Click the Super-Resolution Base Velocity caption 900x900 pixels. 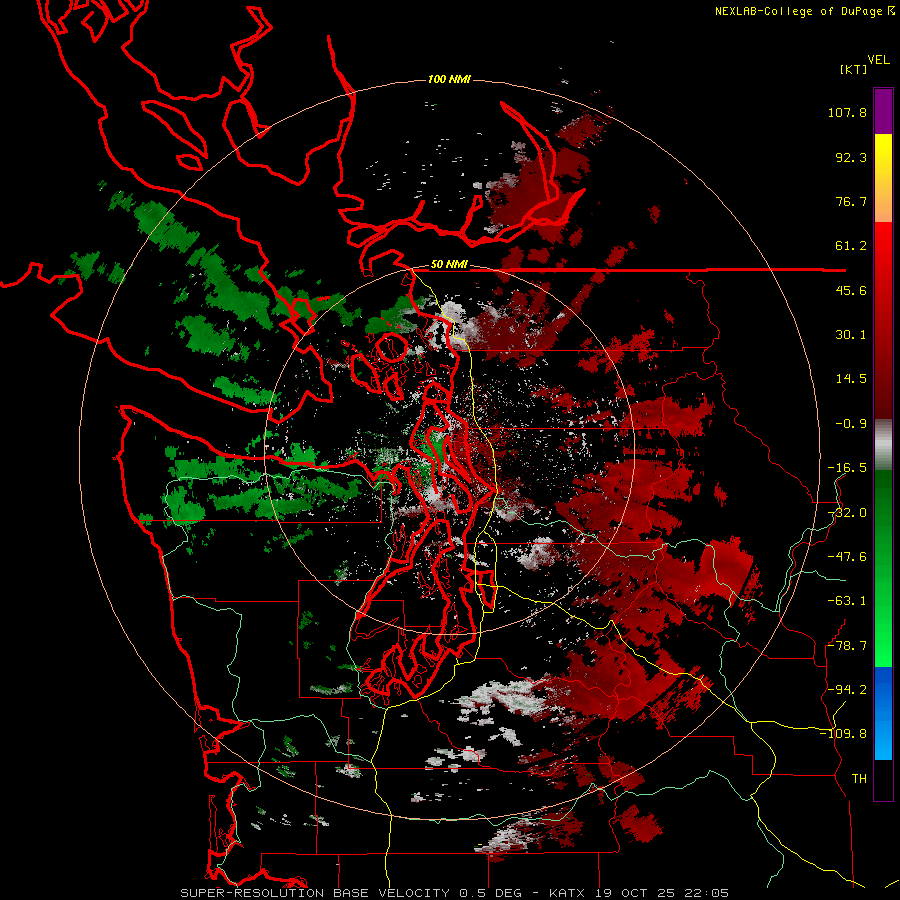[315, 893]
